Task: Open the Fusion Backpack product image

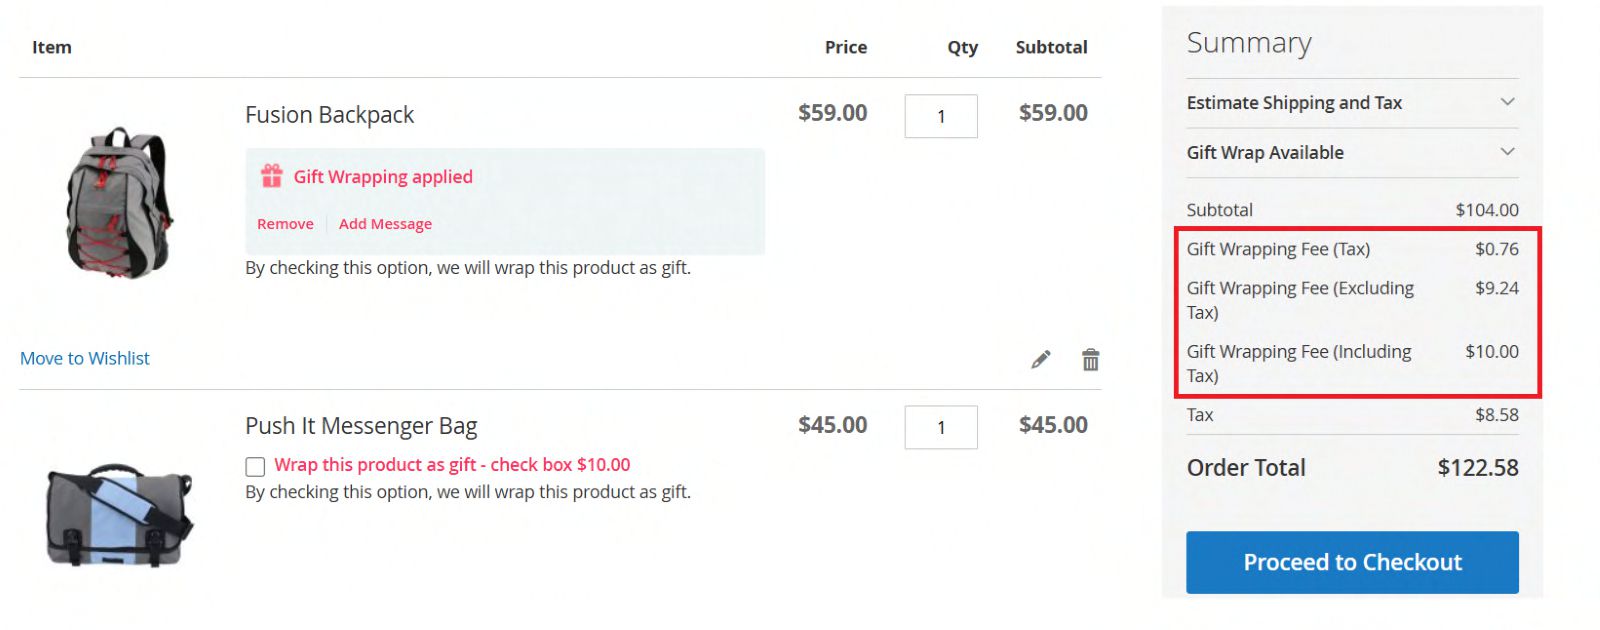Action: [x=118, y=203]
